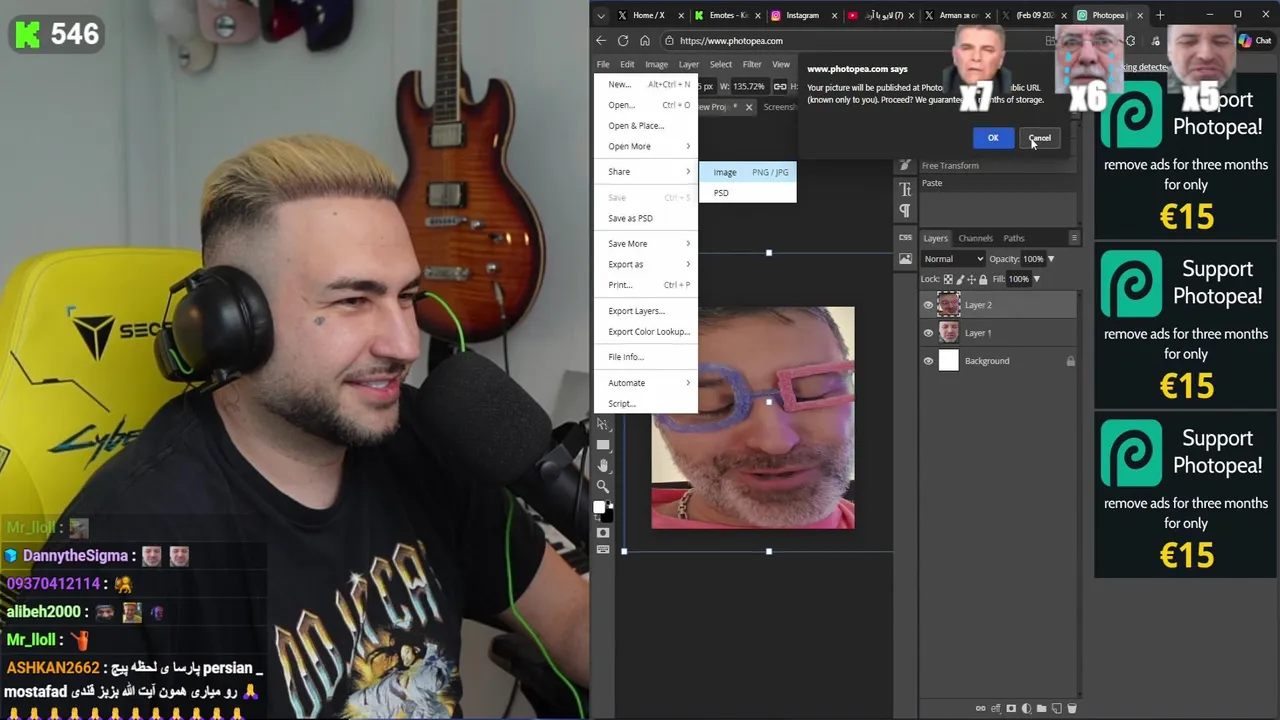
Task: Open a new browser tab with plus
Action: [1160, 15]
